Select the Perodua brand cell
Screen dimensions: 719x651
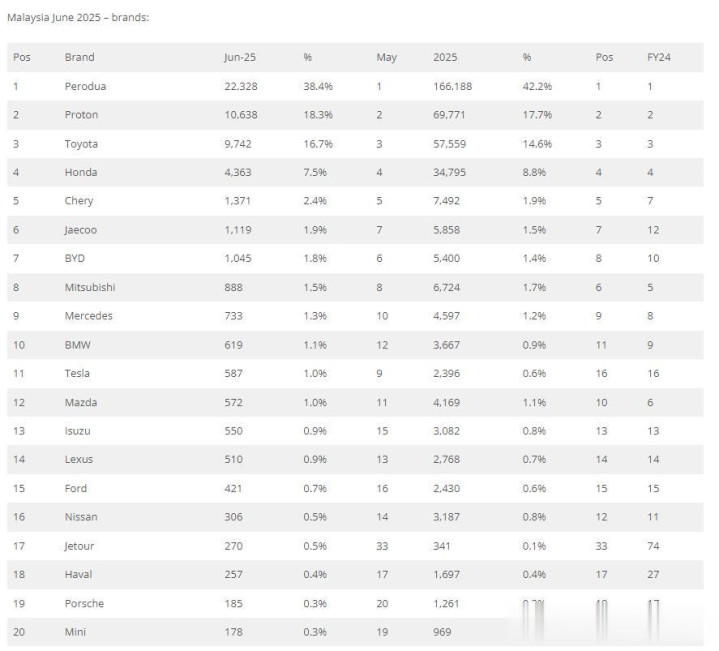pyautogui.click(x=85, y=86)
